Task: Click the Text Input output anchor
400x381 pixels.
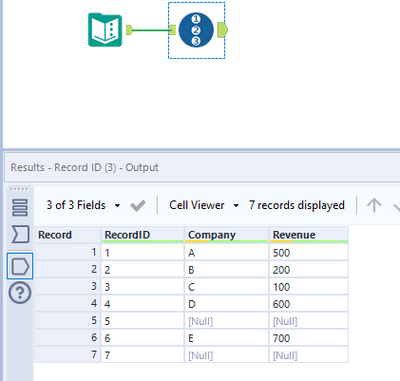Action: click(x=129, y=30)
